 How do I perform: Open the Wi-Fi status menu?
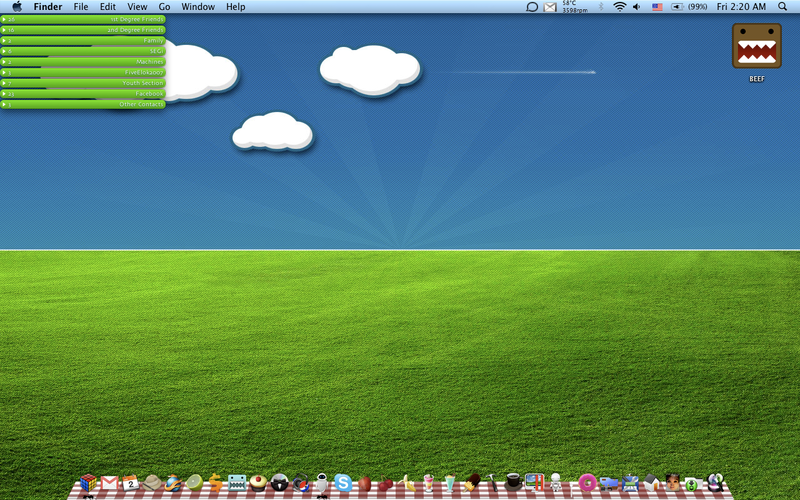click(619, 7)
